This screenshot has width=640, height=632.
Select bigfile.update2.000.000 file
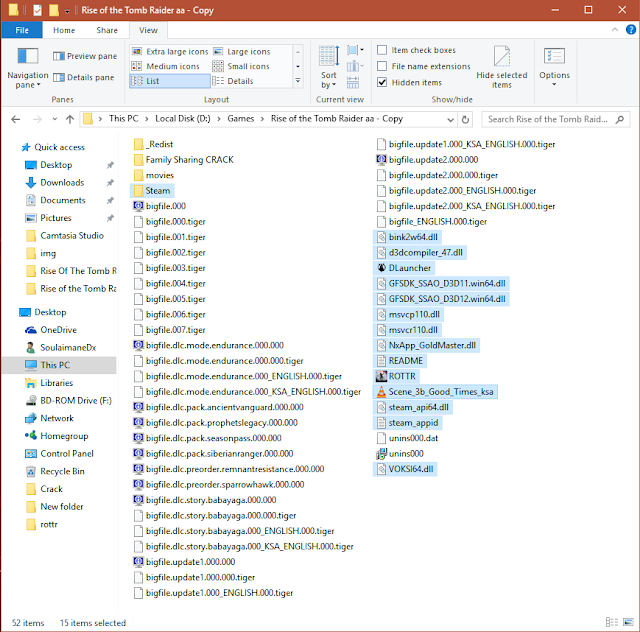[427, 160]
